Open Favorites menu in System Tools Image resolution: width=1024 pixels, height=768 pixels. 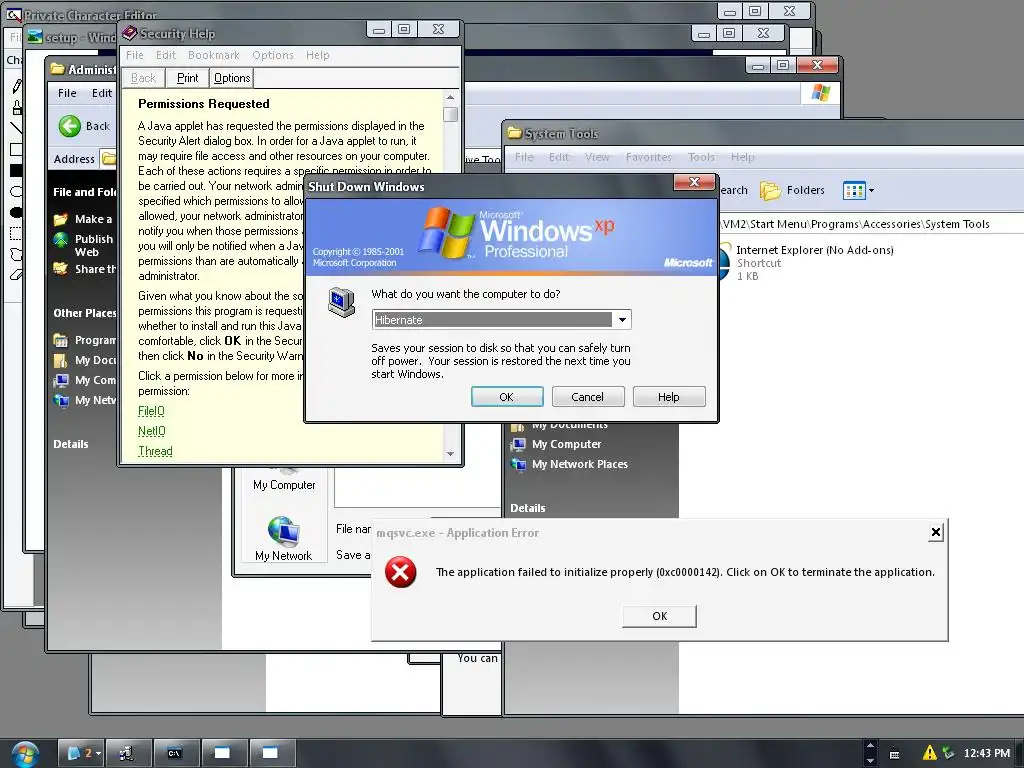(x=648, y=157)
